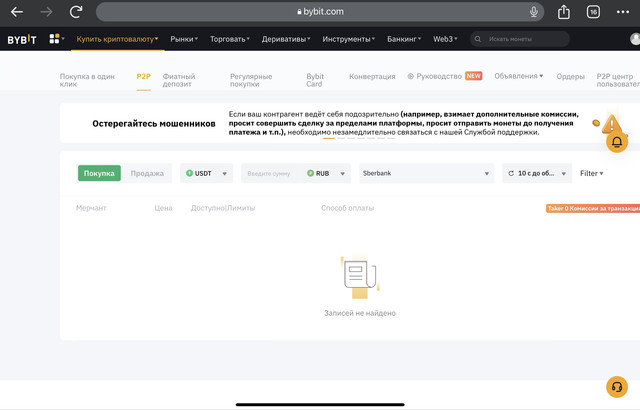640x410 pixels.
Task: Open the browser tabs counter showing 16
Action: click(593, 12)
